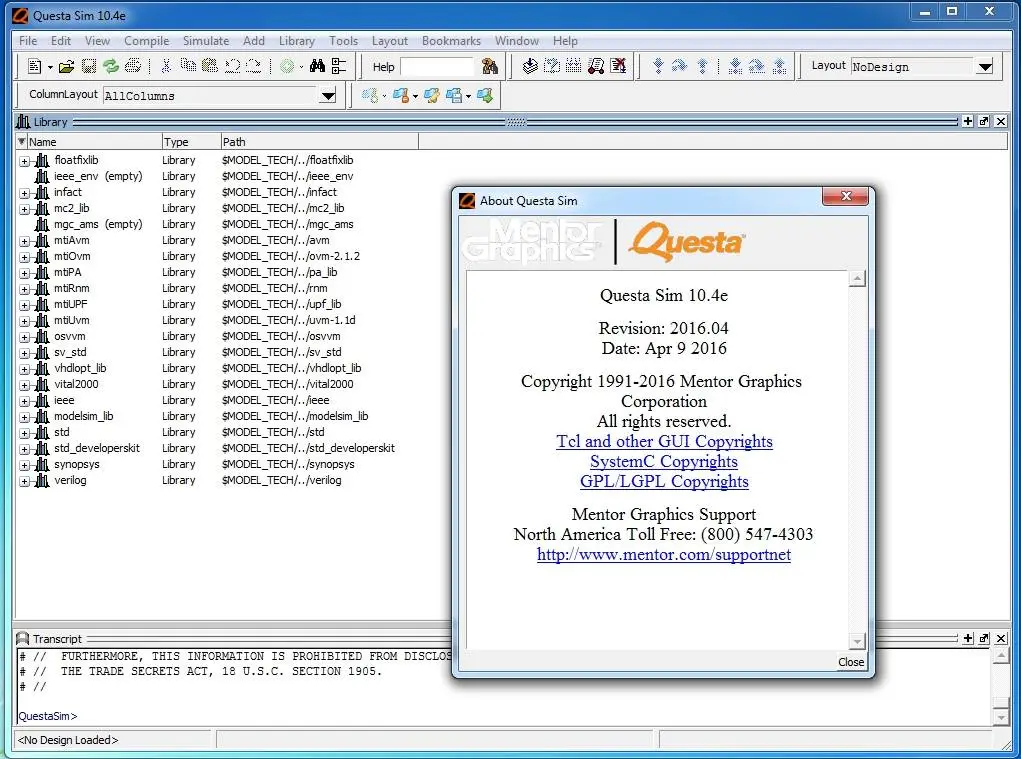Open the Layout NoDesign dropdown
The width and height of the screenshot is (1021, 759).
(x=985, y=66)
